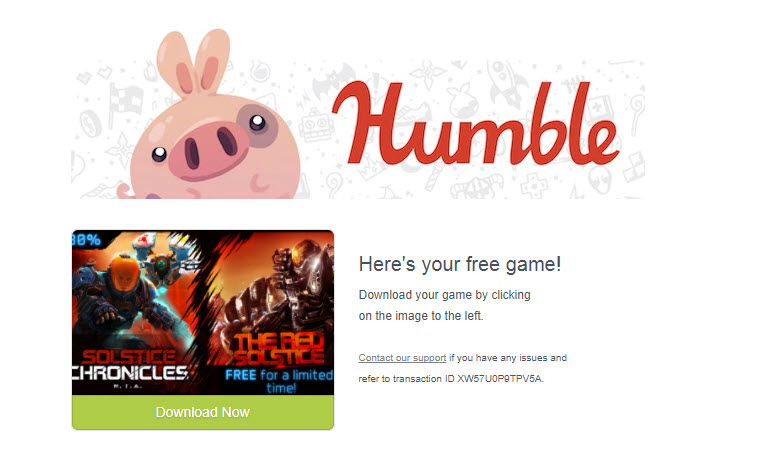Click the Humble red script logo
This screenshot has width=766, height=465.
tap(476, 124)
